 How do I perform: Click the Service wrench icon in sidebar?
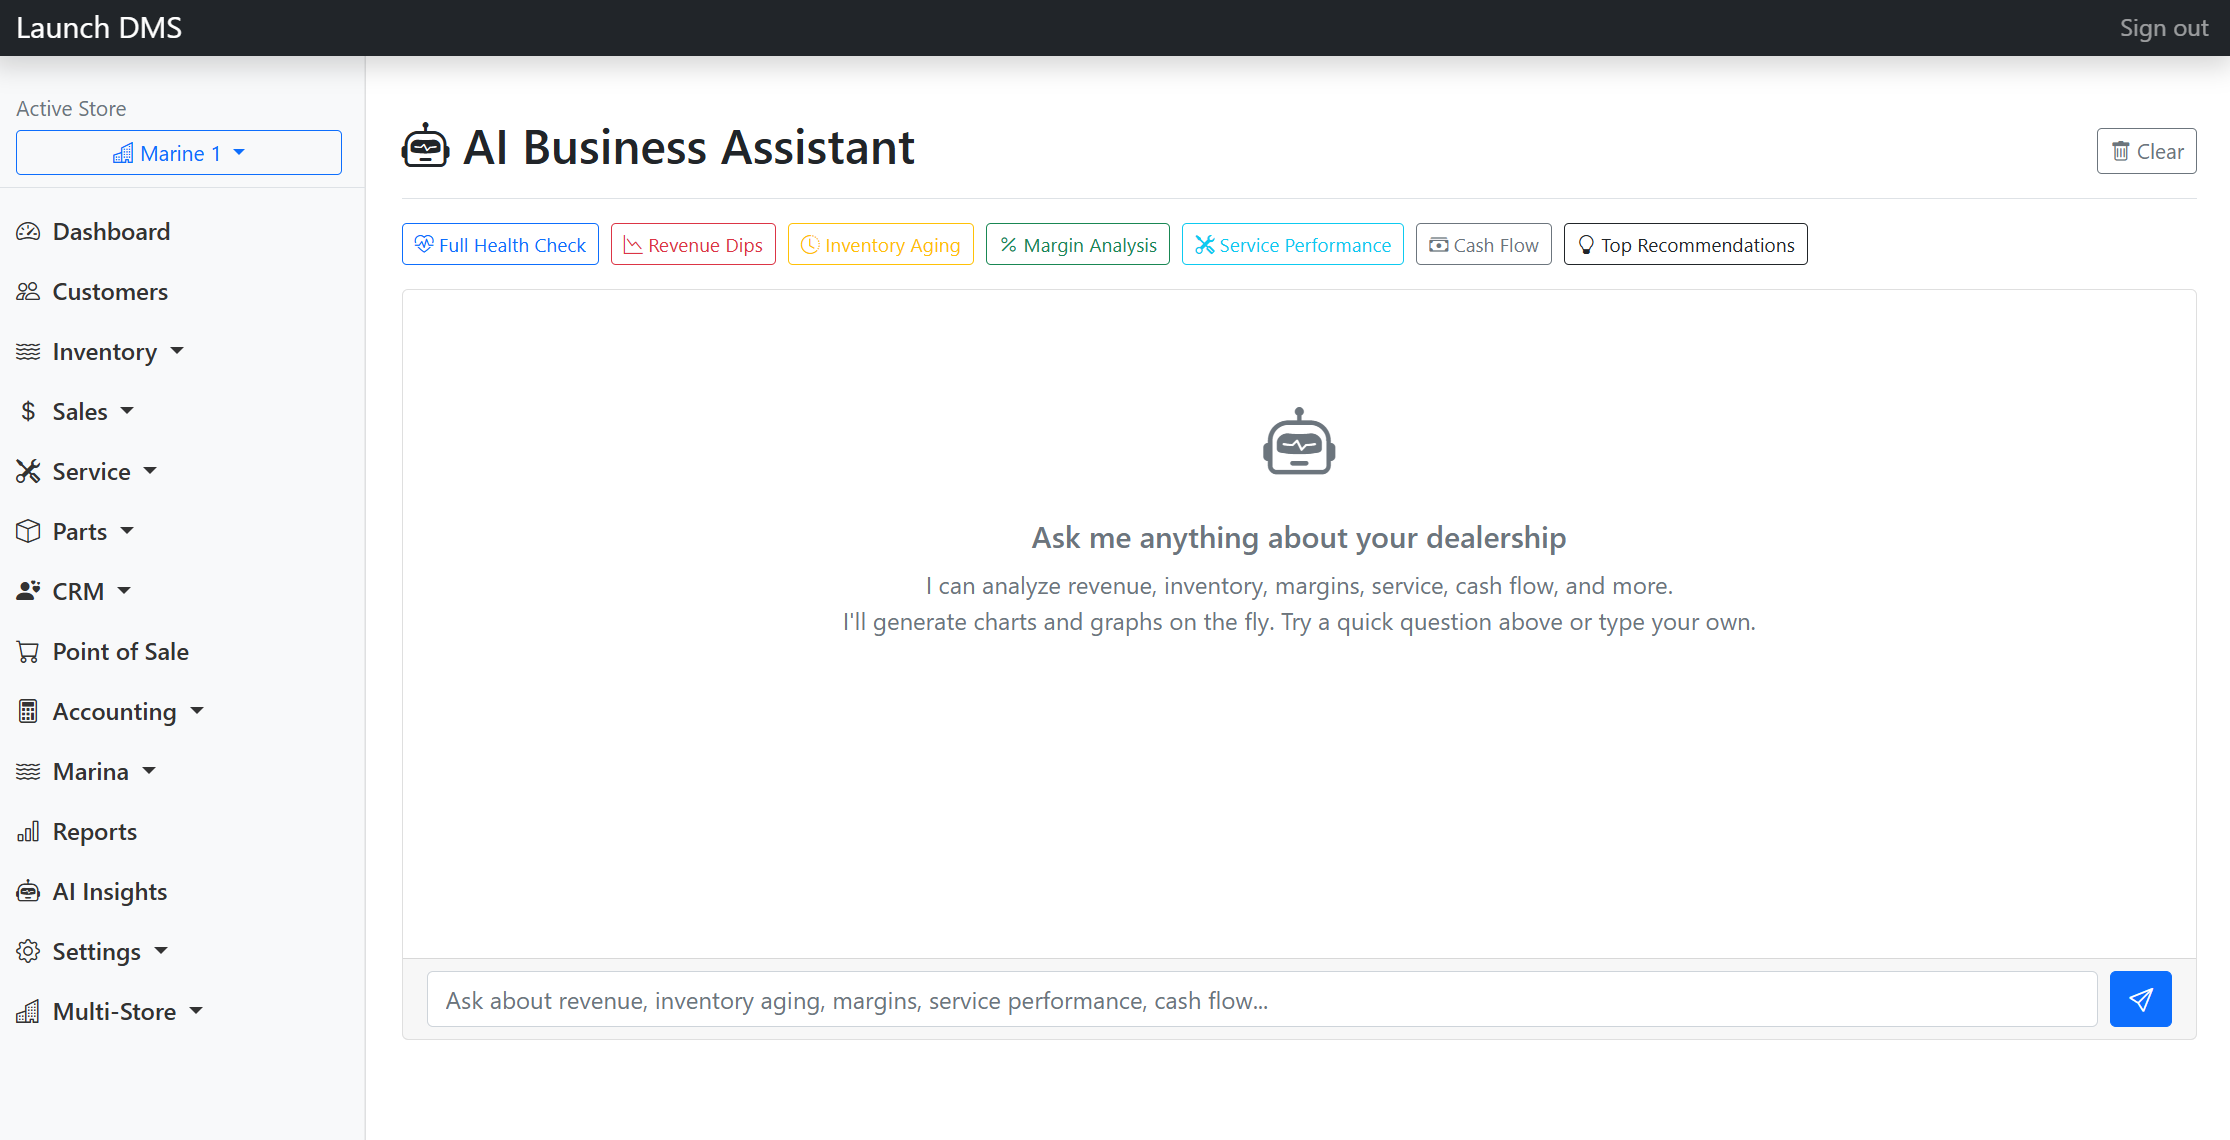tap(28, 472)
